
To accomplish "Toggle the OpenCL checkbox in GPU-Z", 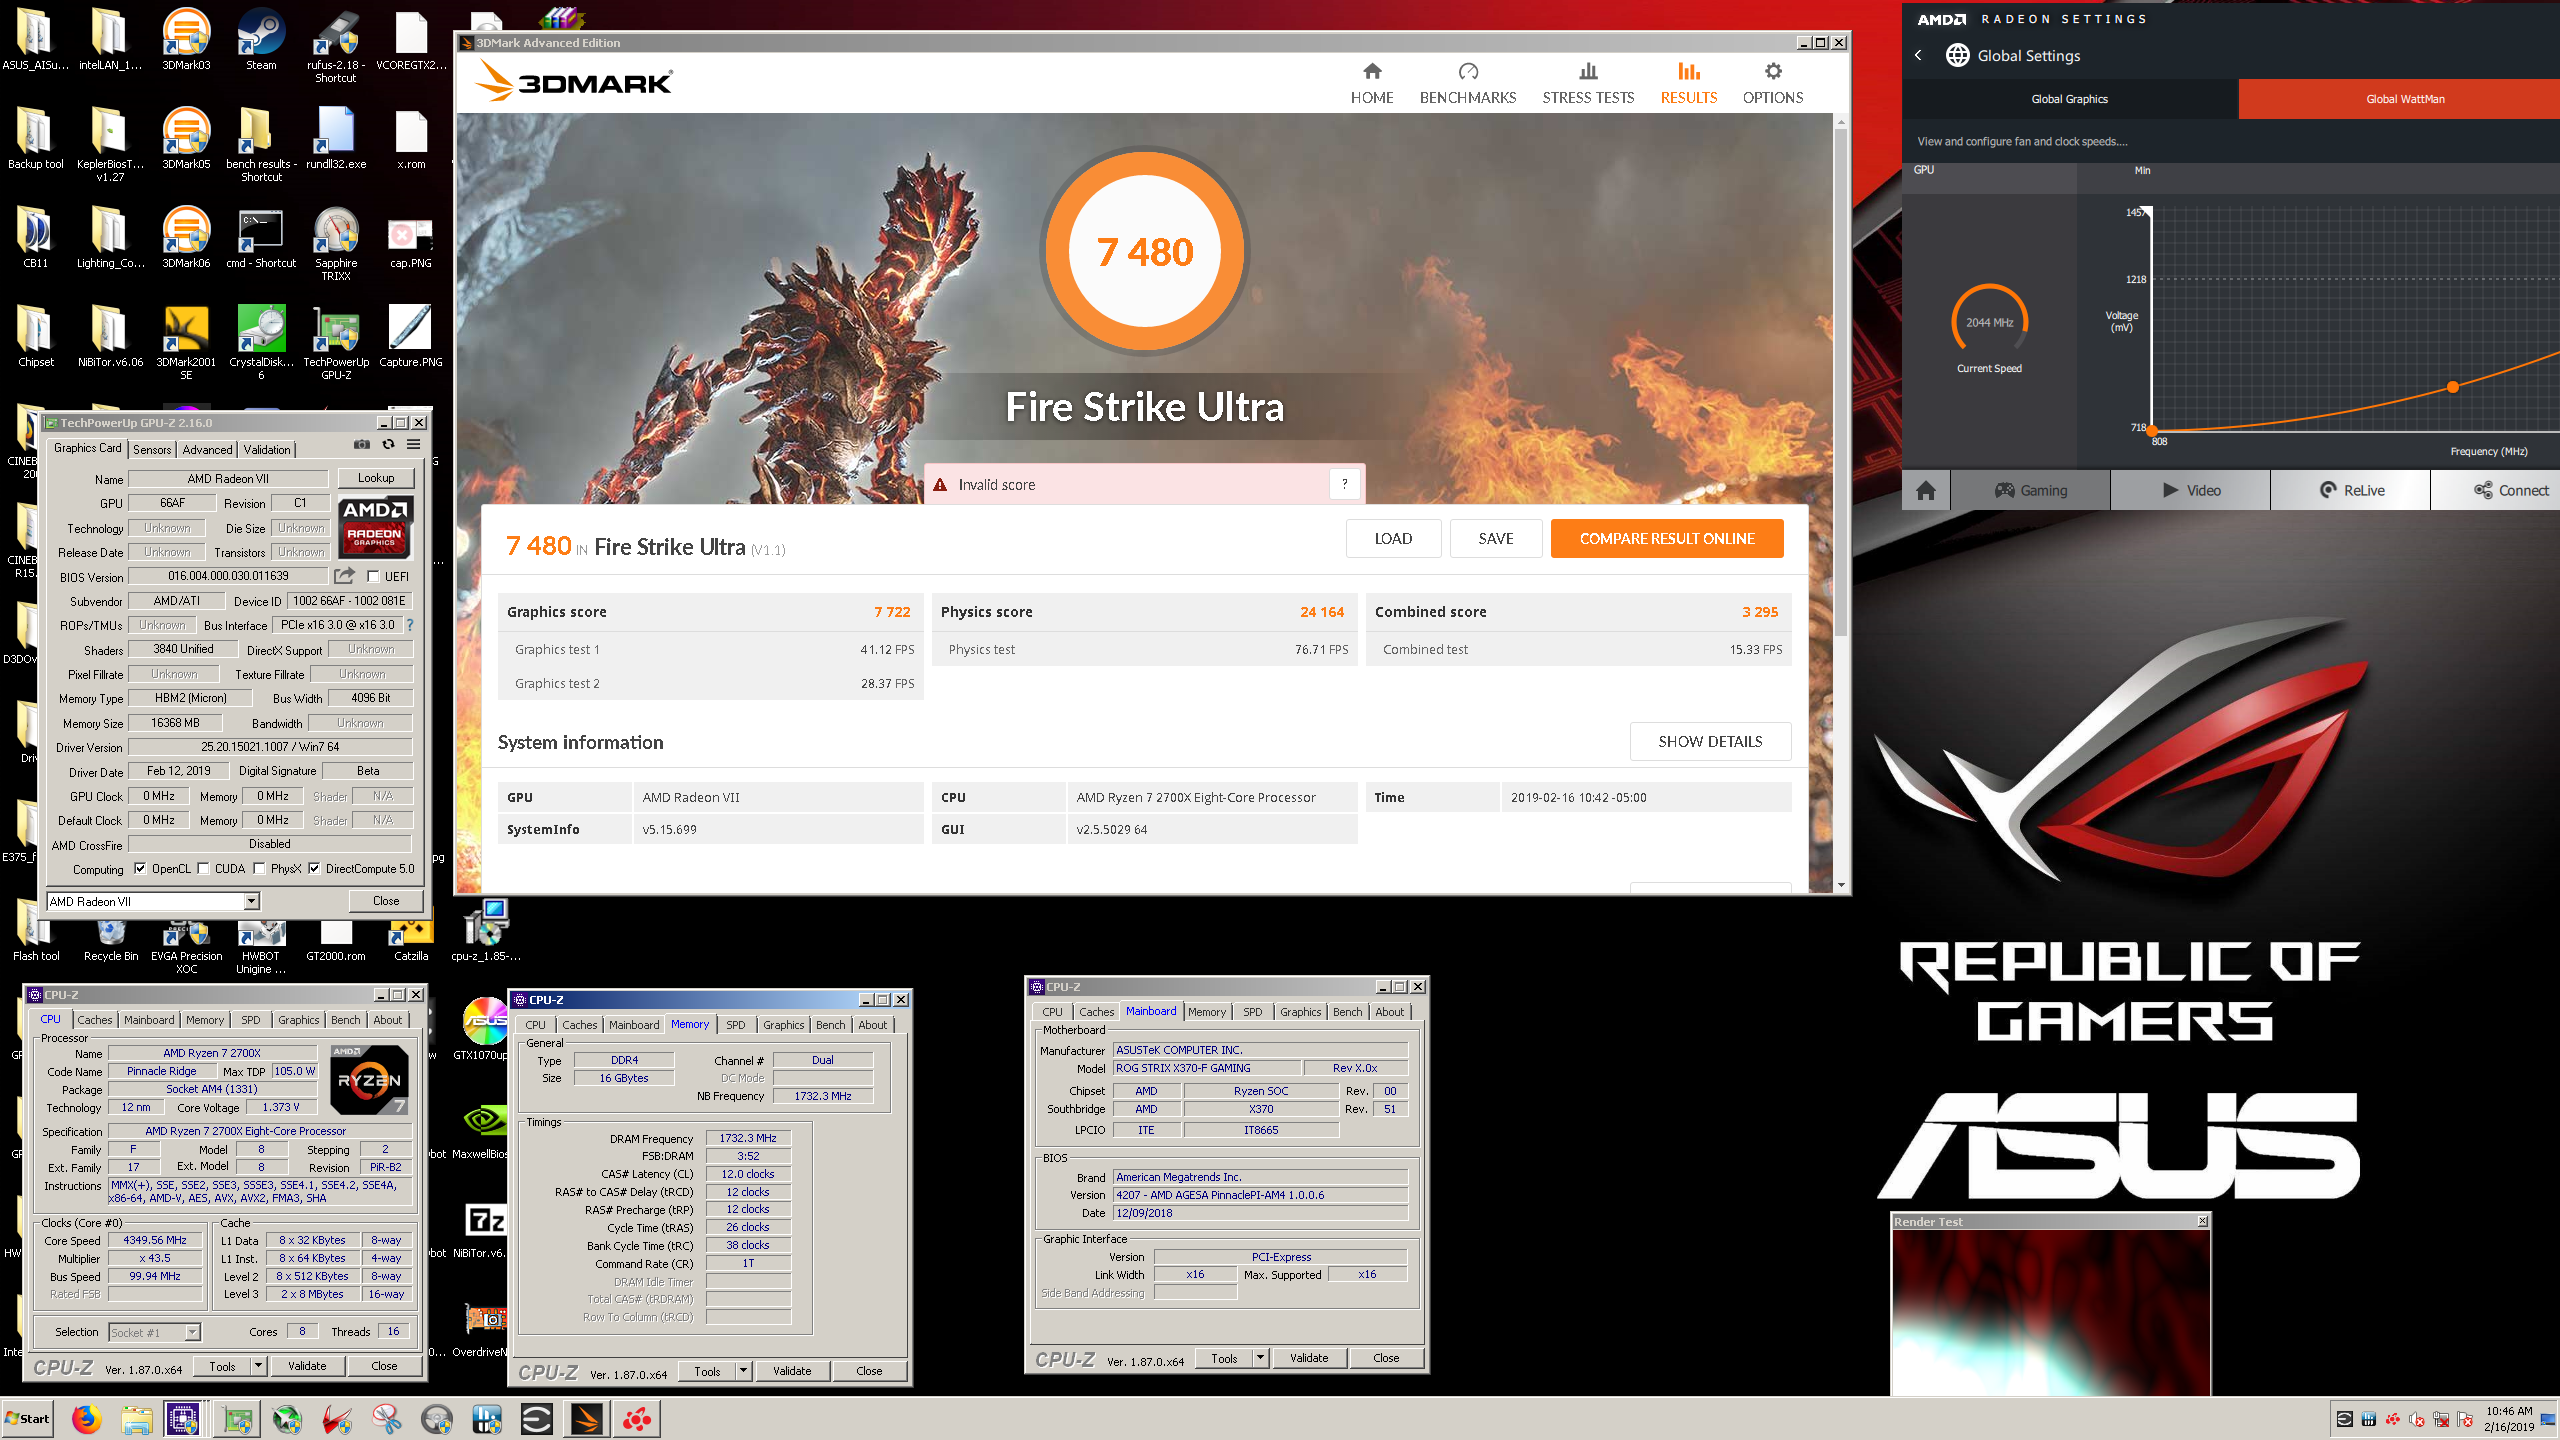I will coord(140,869).
